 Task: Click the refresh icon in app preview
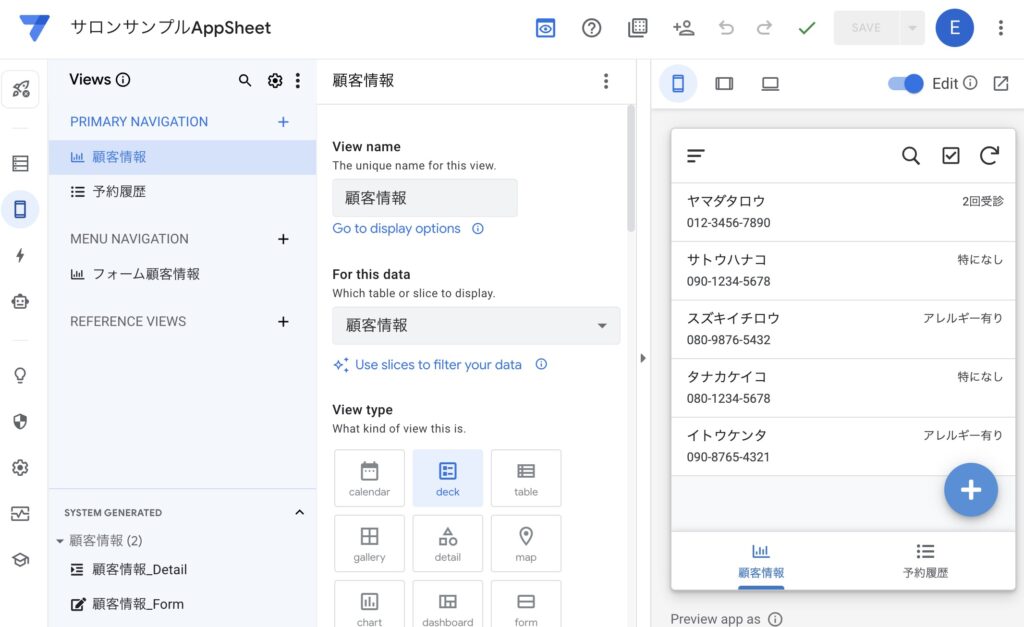point(989,155)
